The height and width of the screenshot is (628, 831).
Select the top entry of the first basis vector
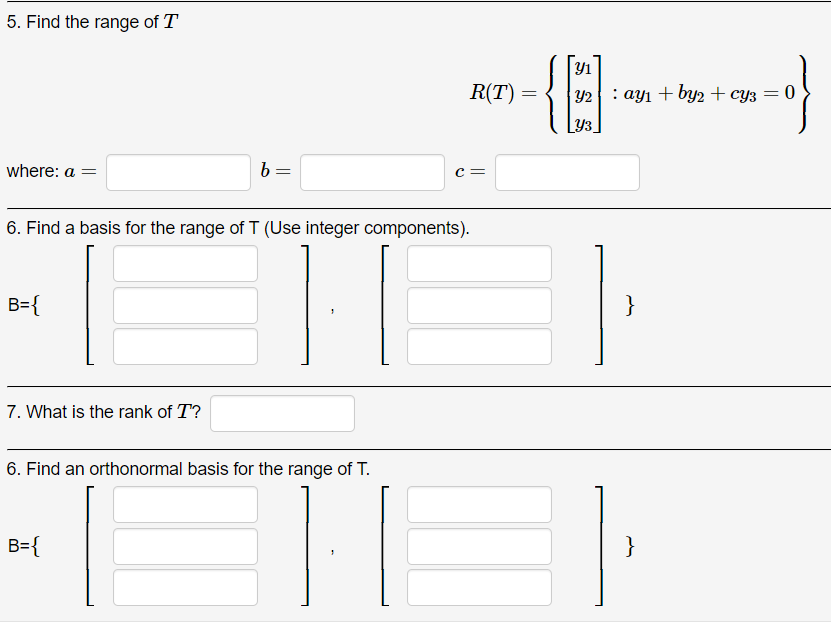click(x=185, y=263)
